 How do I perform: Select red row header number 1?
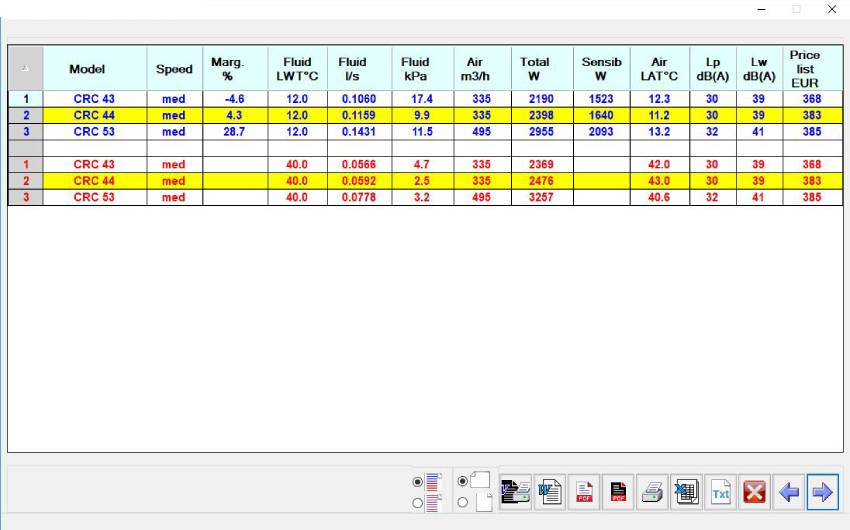coord(25,164)
